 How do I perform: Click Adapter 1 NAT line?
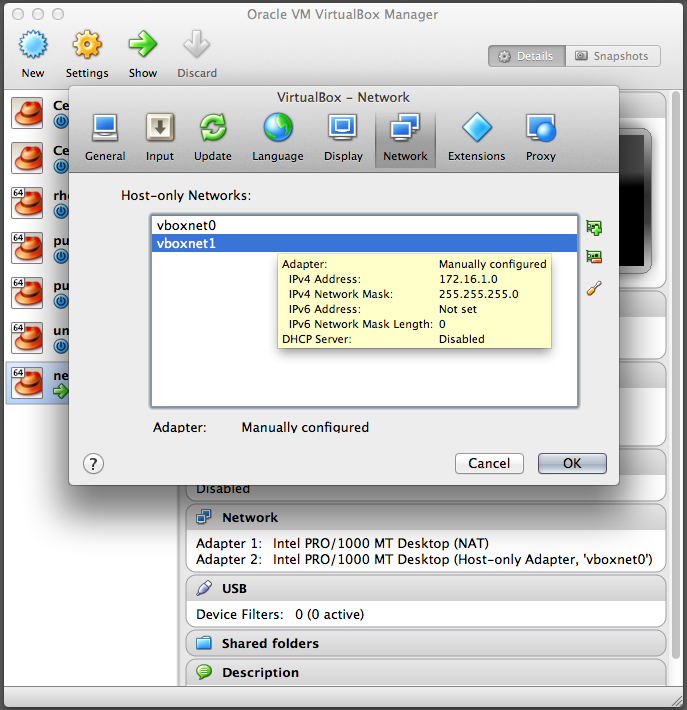click(x=342, y=543)
